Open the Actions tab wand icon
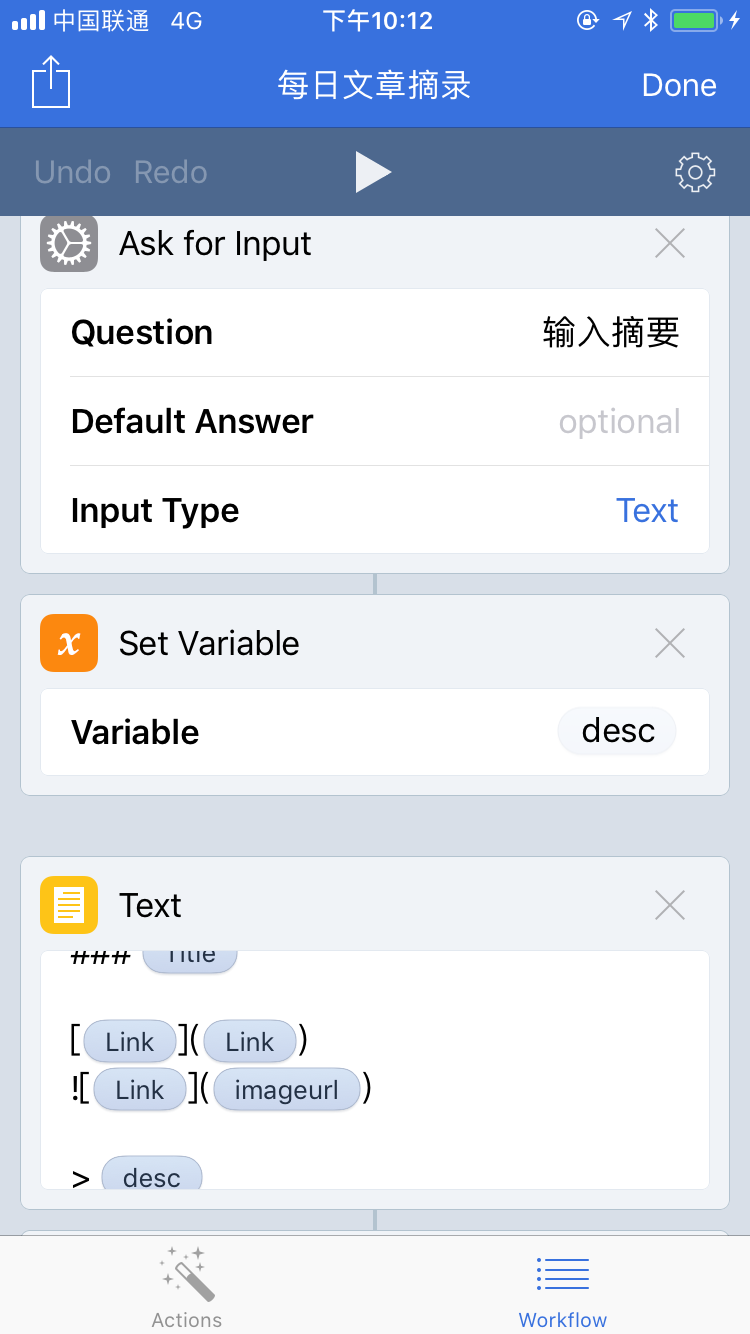The image size is (750, 1334). tap(186, 1272)
